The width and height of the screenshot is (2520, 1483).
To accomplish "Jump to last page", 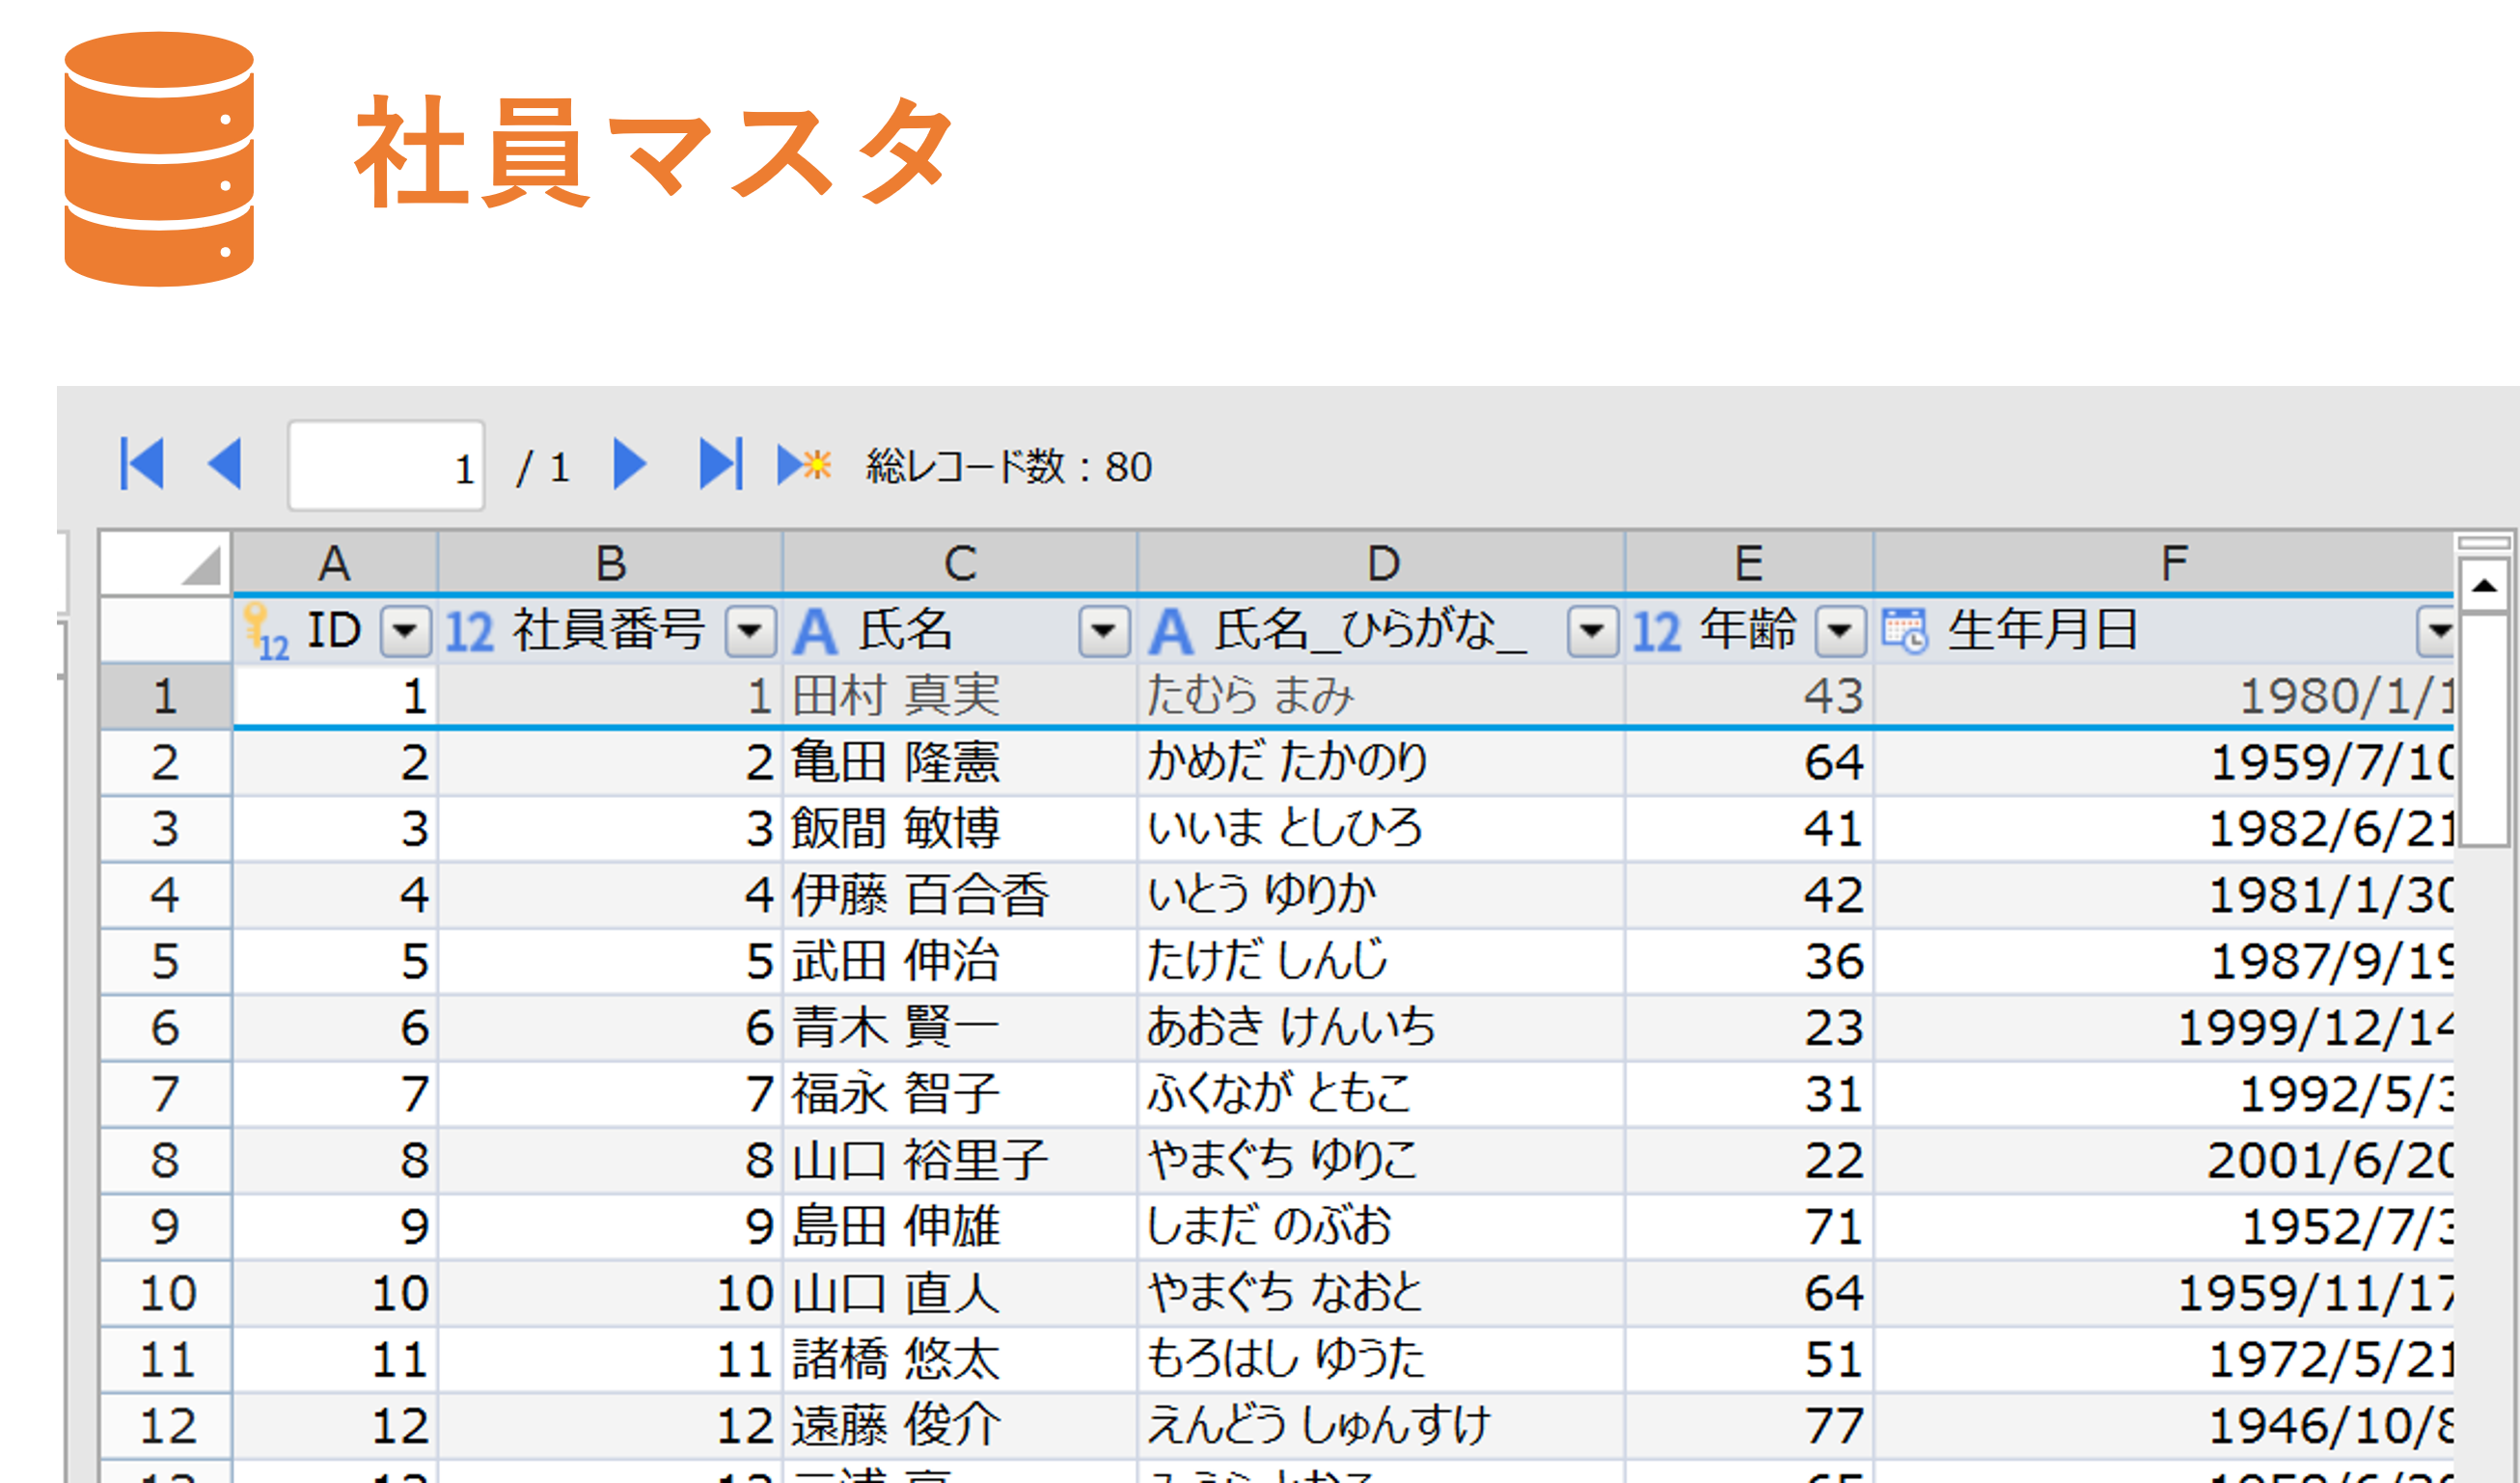I will [721, 464].
